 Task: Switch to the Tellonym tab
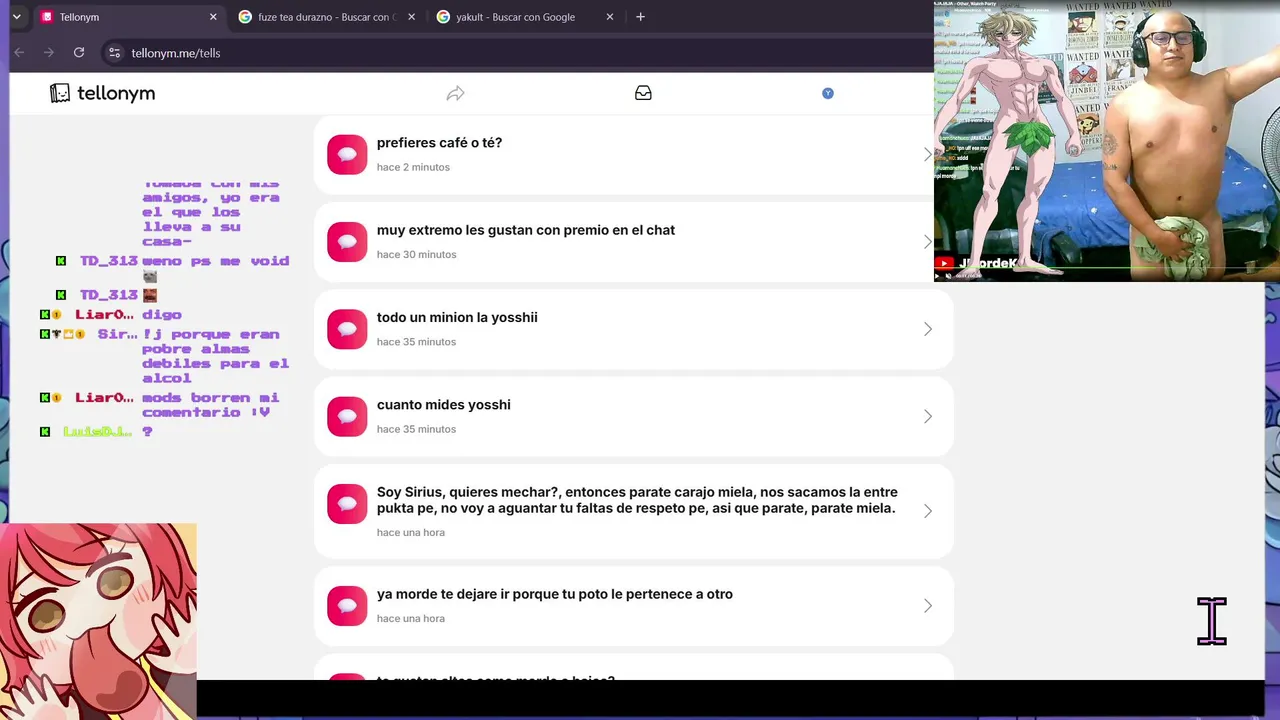[x=129, y=17]
